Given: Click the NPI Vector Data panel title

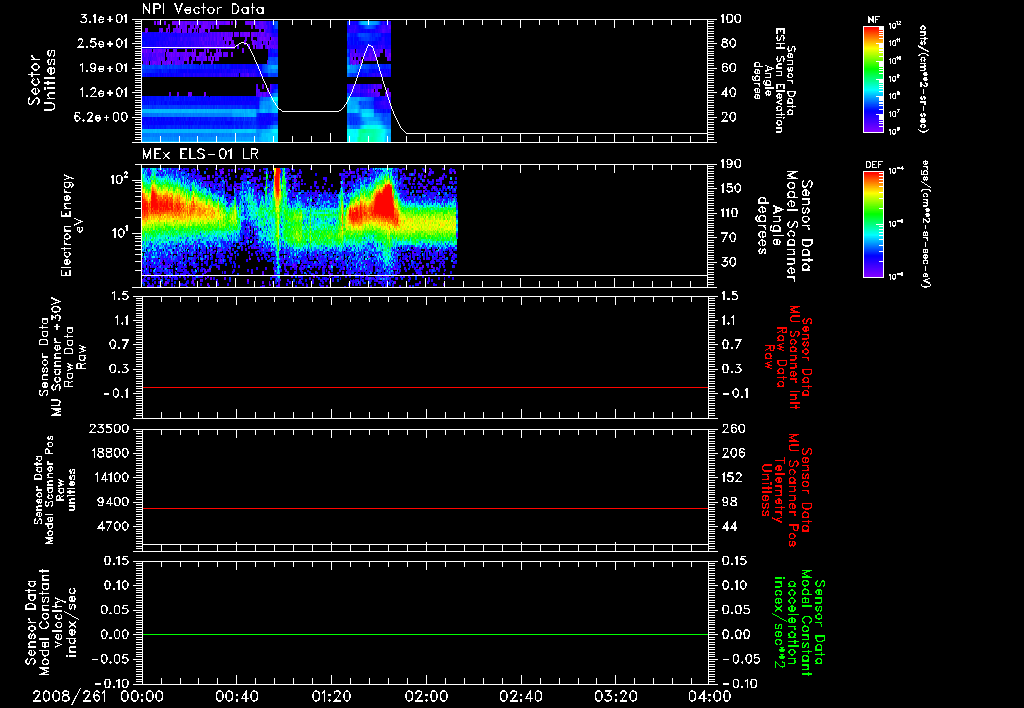Looking at the screenshot, I should pos(203,9).
